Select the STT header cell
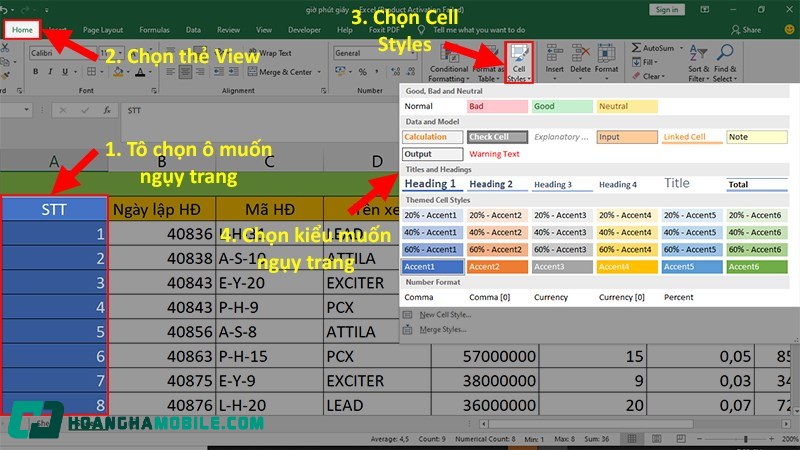Viewport: 800px width, 450px height. pyautogui.click(x=54, y=209)
